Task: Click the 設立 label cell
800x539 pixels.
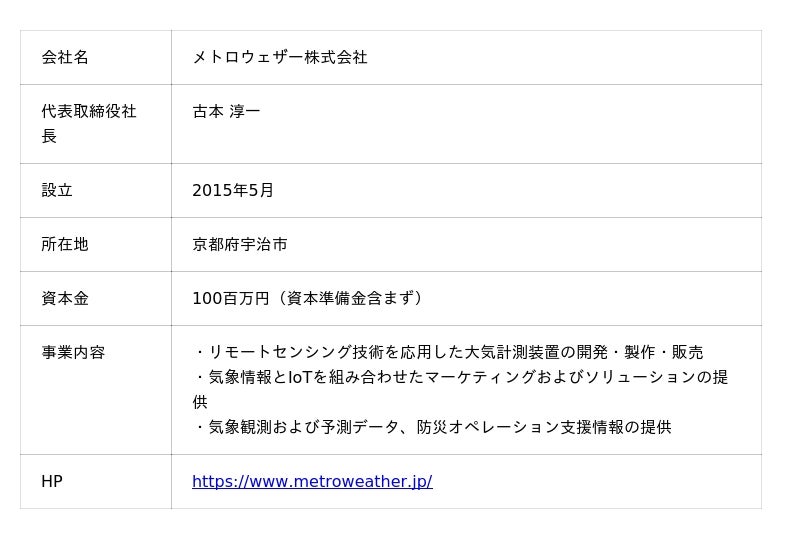Action: (x=96, y=190)
